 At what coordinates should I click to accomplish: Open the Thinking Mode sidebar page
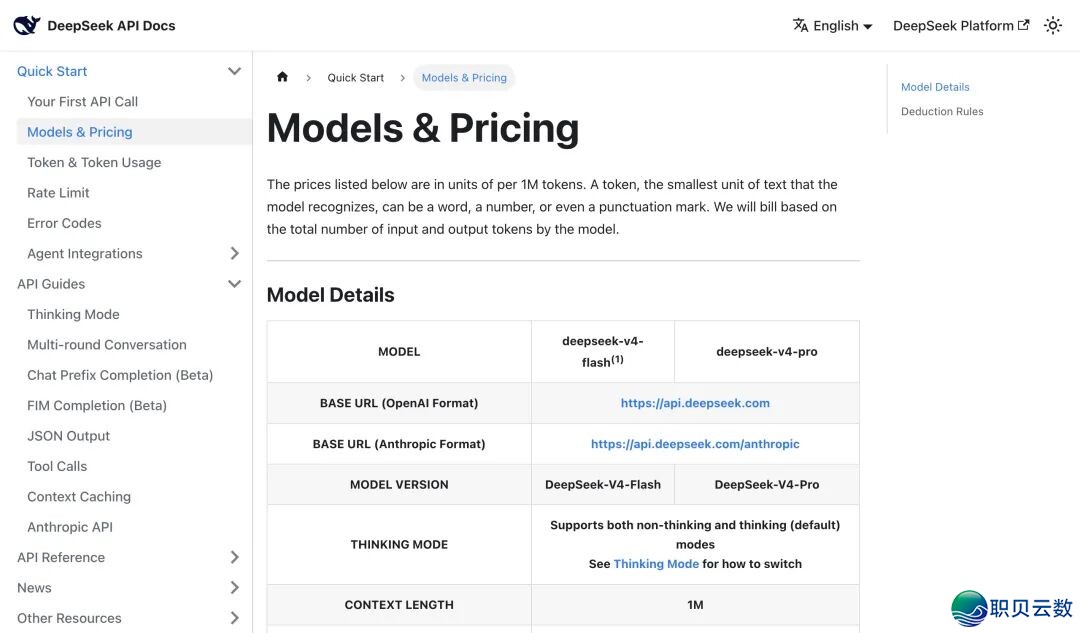[74, 314]
